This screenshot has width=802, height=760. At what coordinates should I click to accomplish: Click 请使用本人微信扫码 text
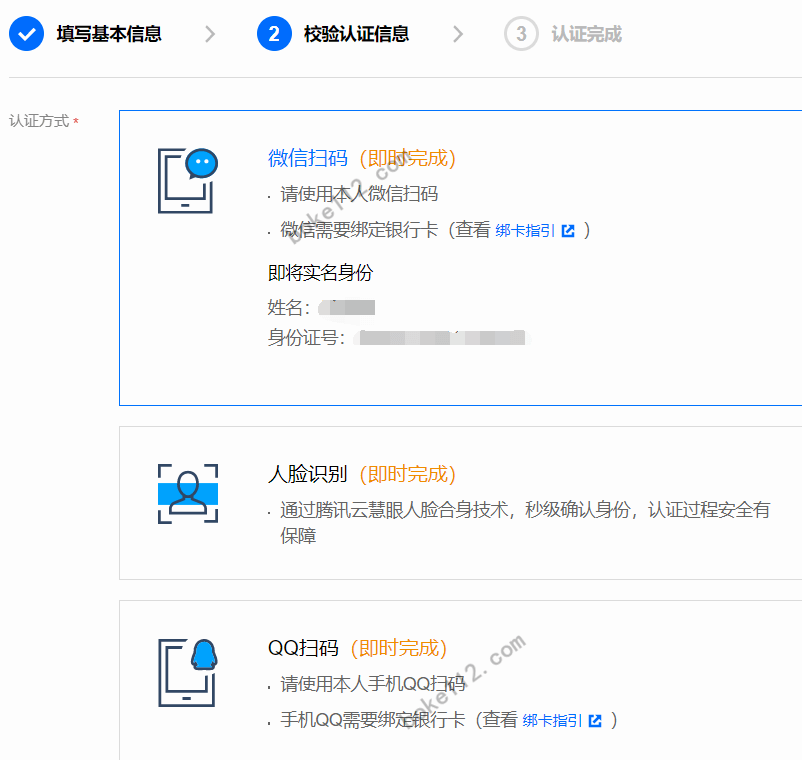tap(359, 194)
